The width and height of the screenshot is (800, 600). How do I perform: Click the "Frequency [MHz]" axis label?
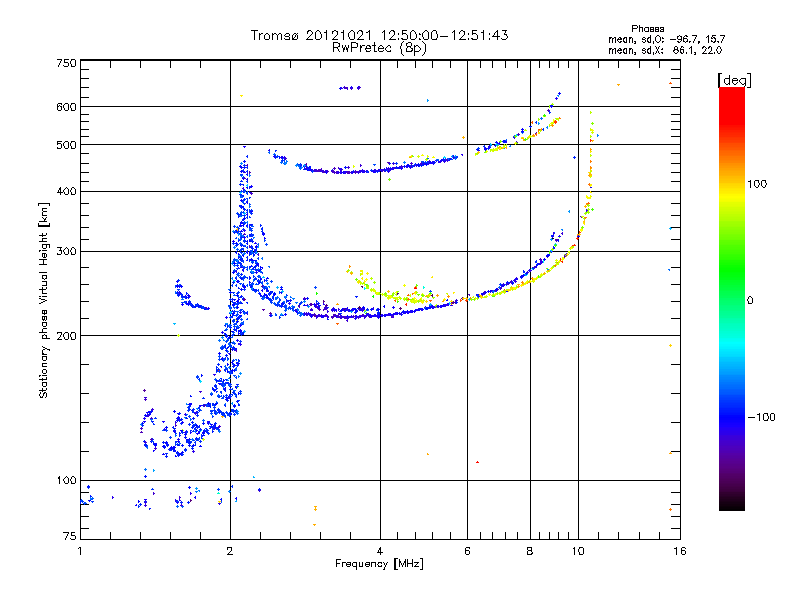(379, 564)
